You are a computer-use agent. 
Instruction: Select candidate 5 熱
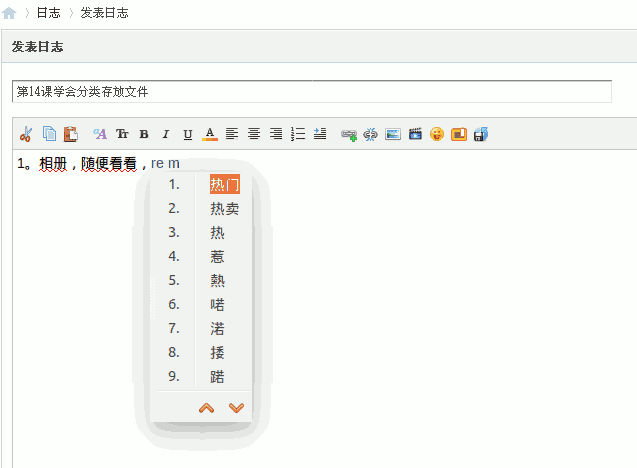pos(217,280)
